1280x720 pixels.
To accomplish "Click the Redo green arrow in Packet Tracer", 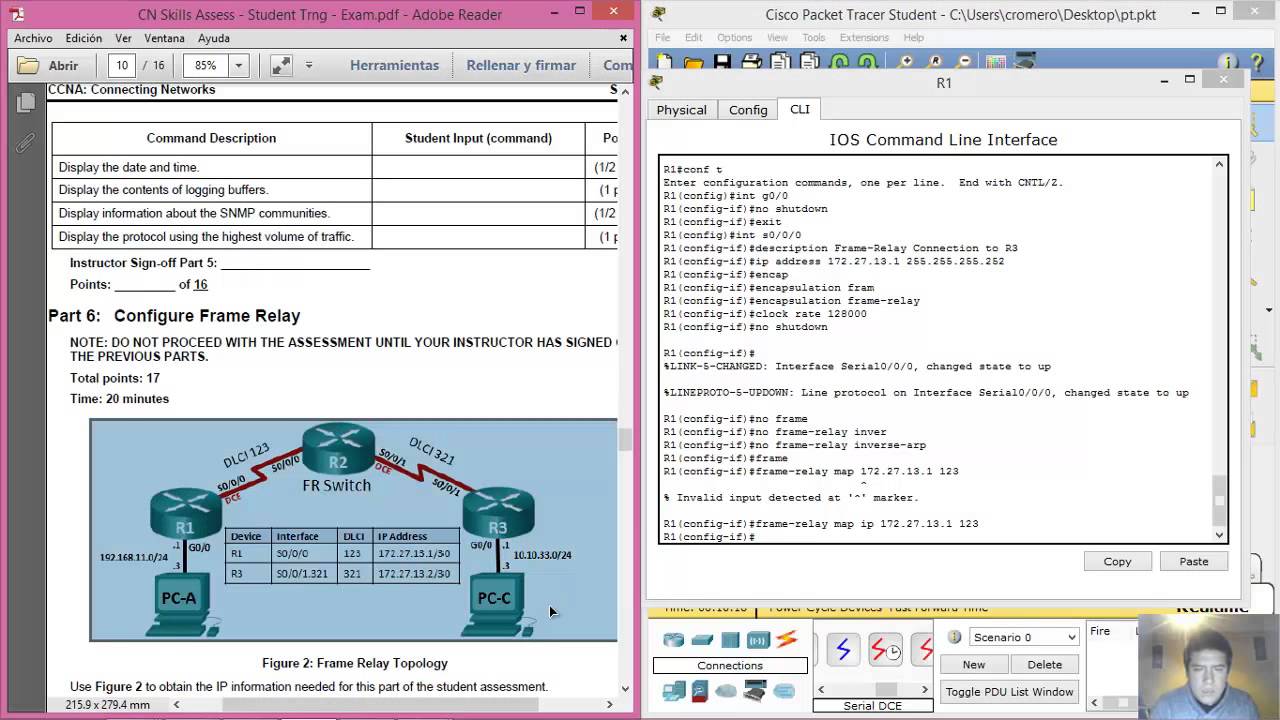I will click(x=867, y=62).
